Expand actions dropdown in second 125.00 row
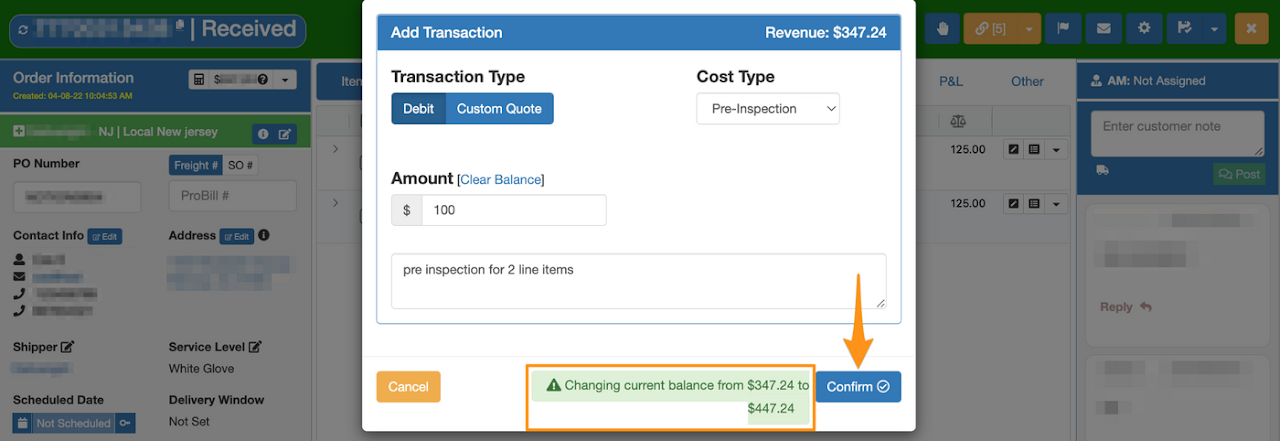 [1054, 204]
